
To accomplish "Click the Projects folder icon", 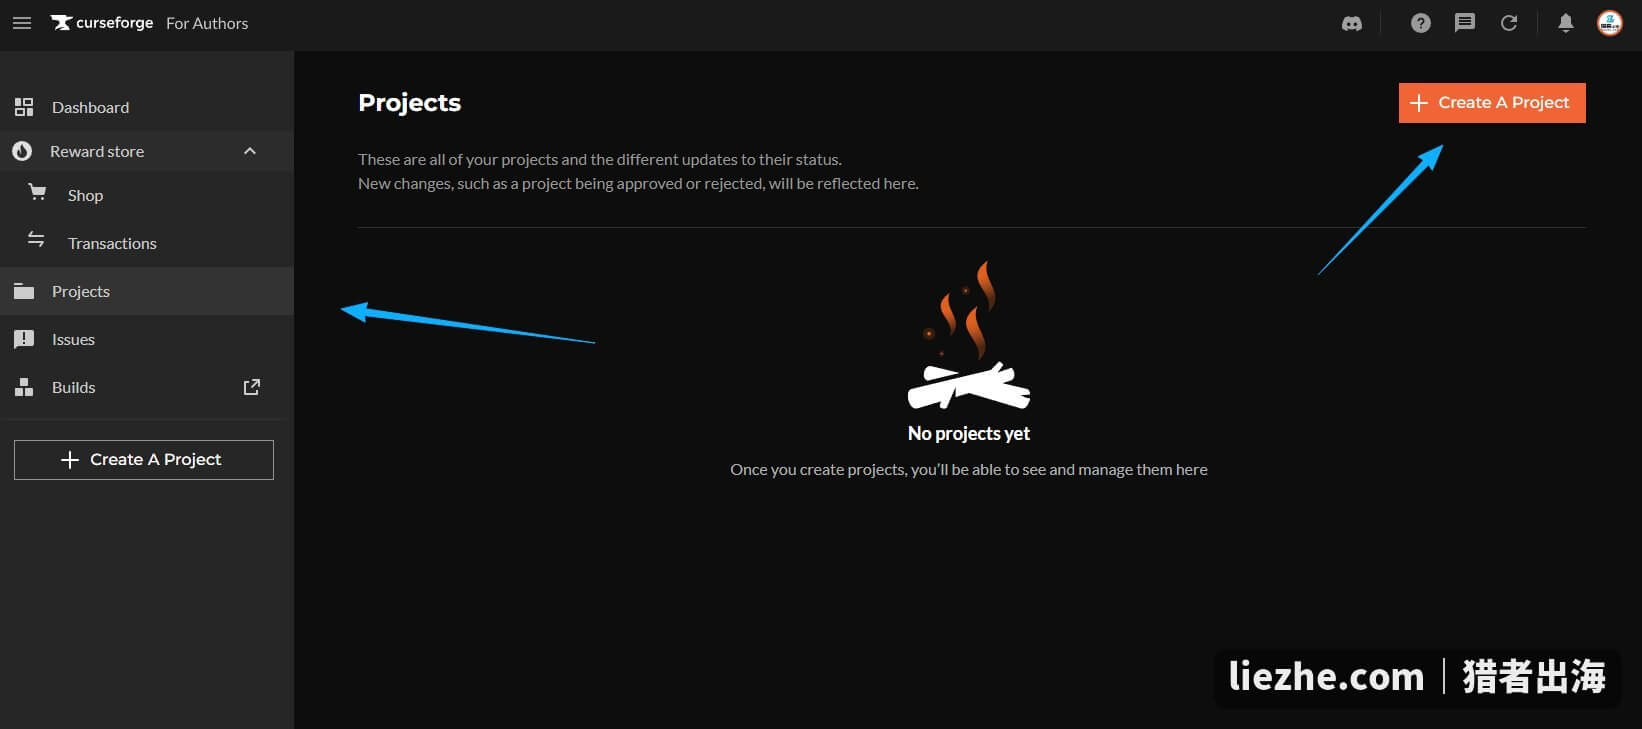I will pyautogui.click(x=24, y=291).
